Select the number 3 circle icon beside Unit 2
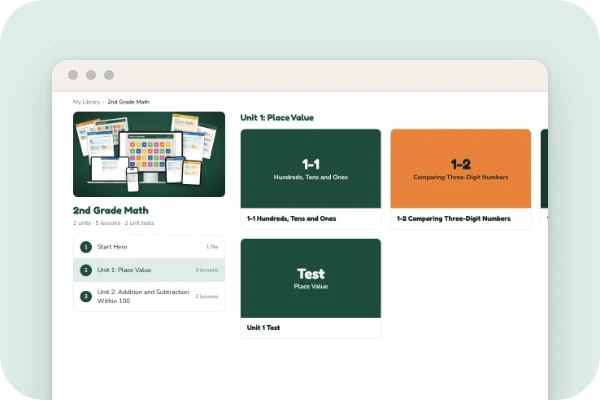The image size is (600, 400). 86,296
